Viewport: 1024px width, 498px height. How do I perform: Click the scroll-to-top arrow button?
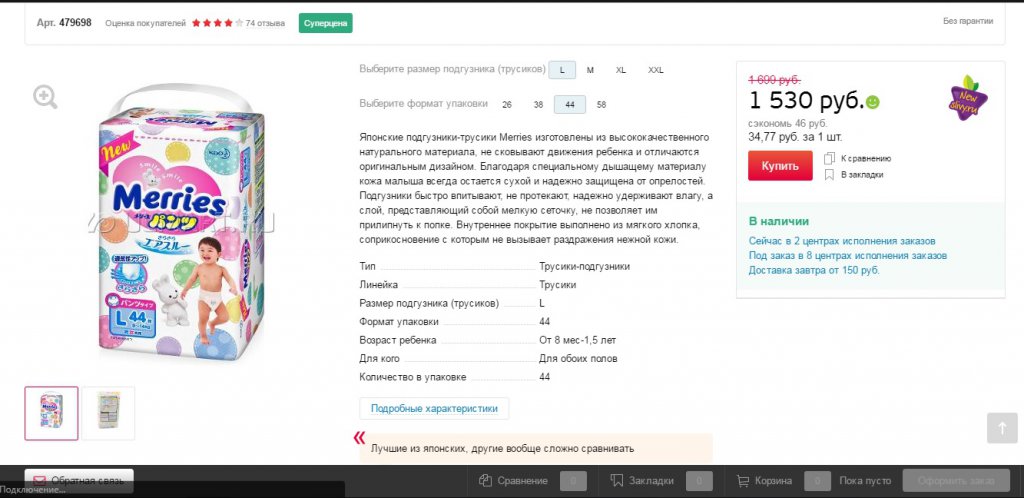[x=1002, y=428]
